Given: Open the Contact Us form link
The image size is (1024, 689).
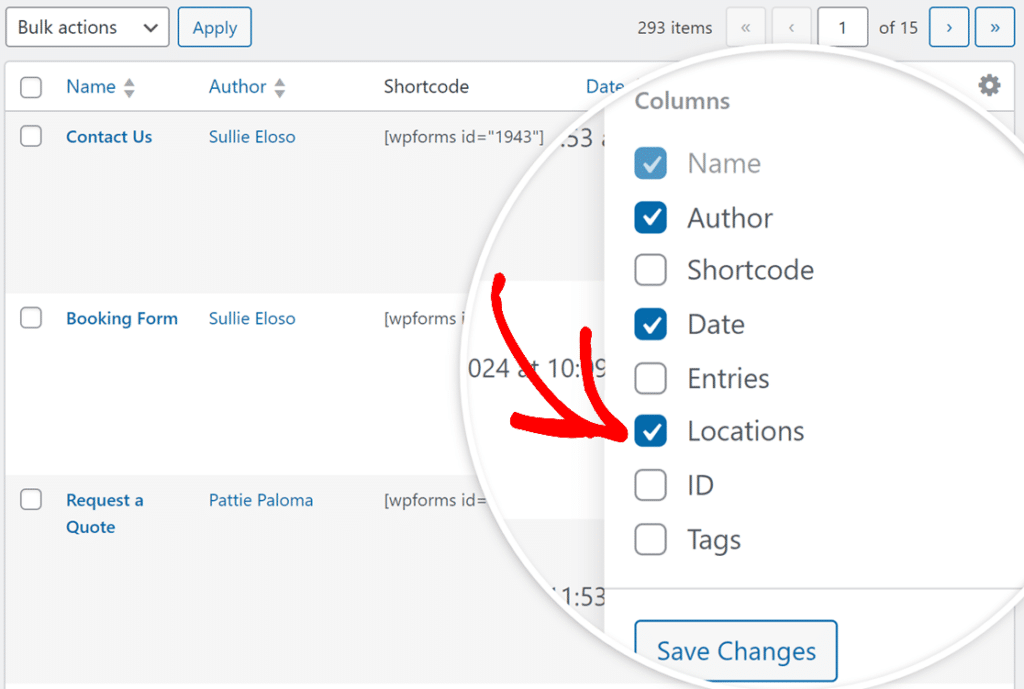Looking at the screenshot, I should point(108,137).
